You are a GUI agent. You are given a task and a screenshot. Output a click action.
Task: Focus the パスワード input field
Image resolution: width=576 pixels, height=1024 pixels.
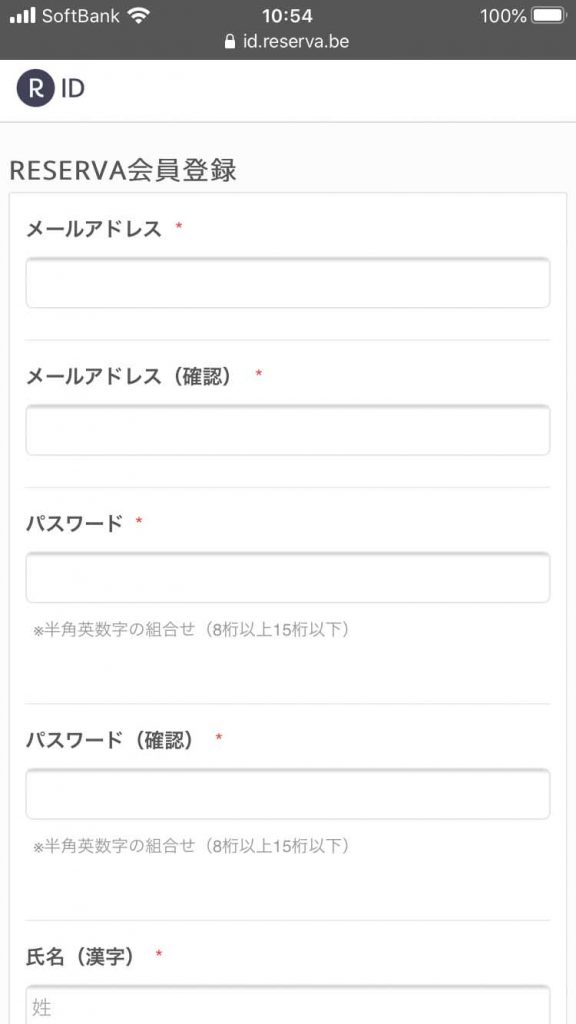tap(288, 578)
